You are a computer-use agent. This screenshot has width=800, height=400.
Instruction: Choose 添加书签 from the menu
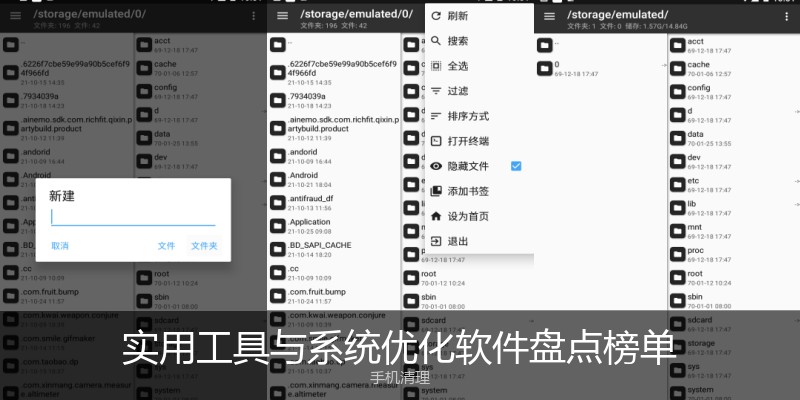click(x=479, y=191)
